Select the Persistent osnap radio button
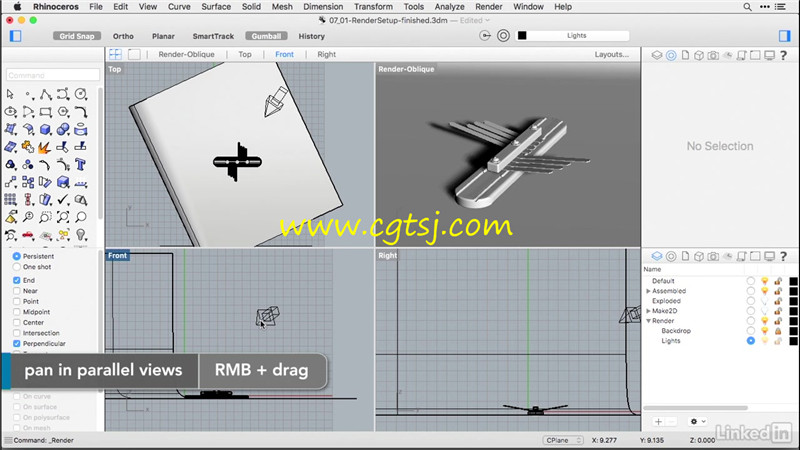This screenshot has width=800, height=450. [17, 256]
